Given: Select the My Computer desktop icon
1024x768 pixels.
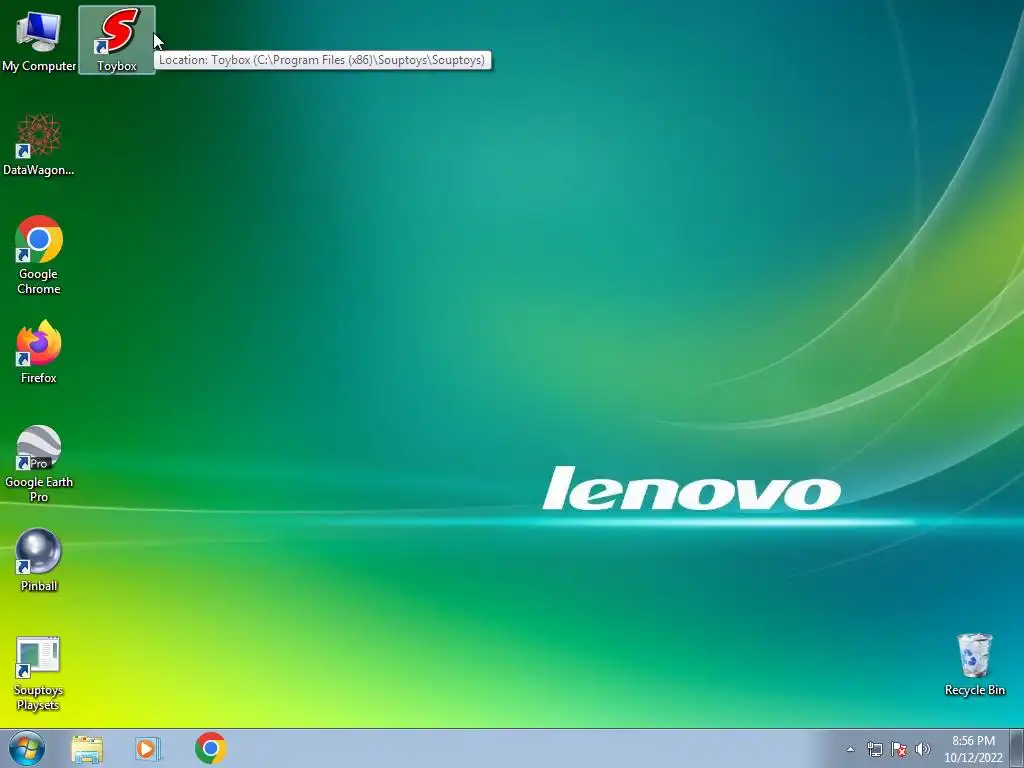Looking at the screenshot, I should coord(39,40).
